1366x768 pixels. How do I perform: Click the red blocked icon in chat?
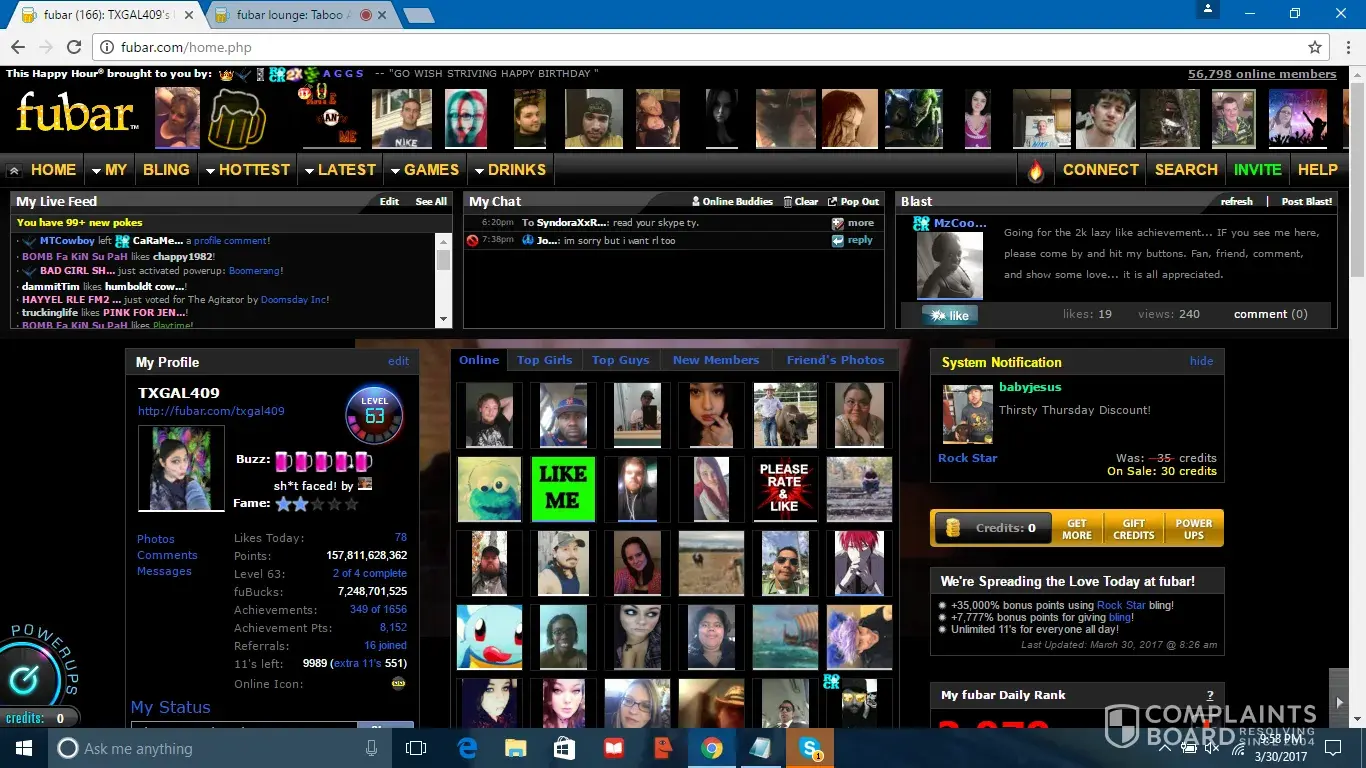pos(473,240)
